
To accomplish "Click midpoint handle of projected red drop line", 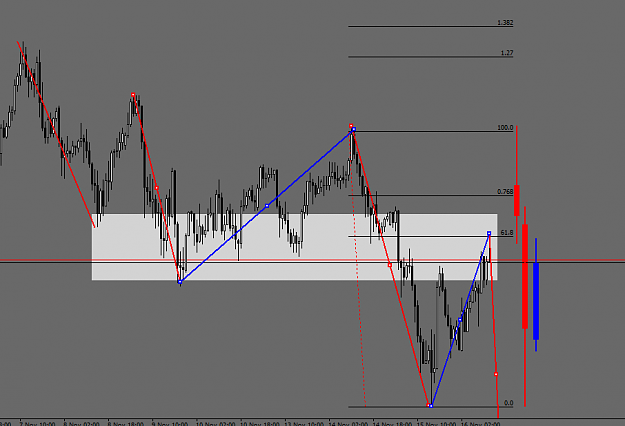I will point(496,374).
